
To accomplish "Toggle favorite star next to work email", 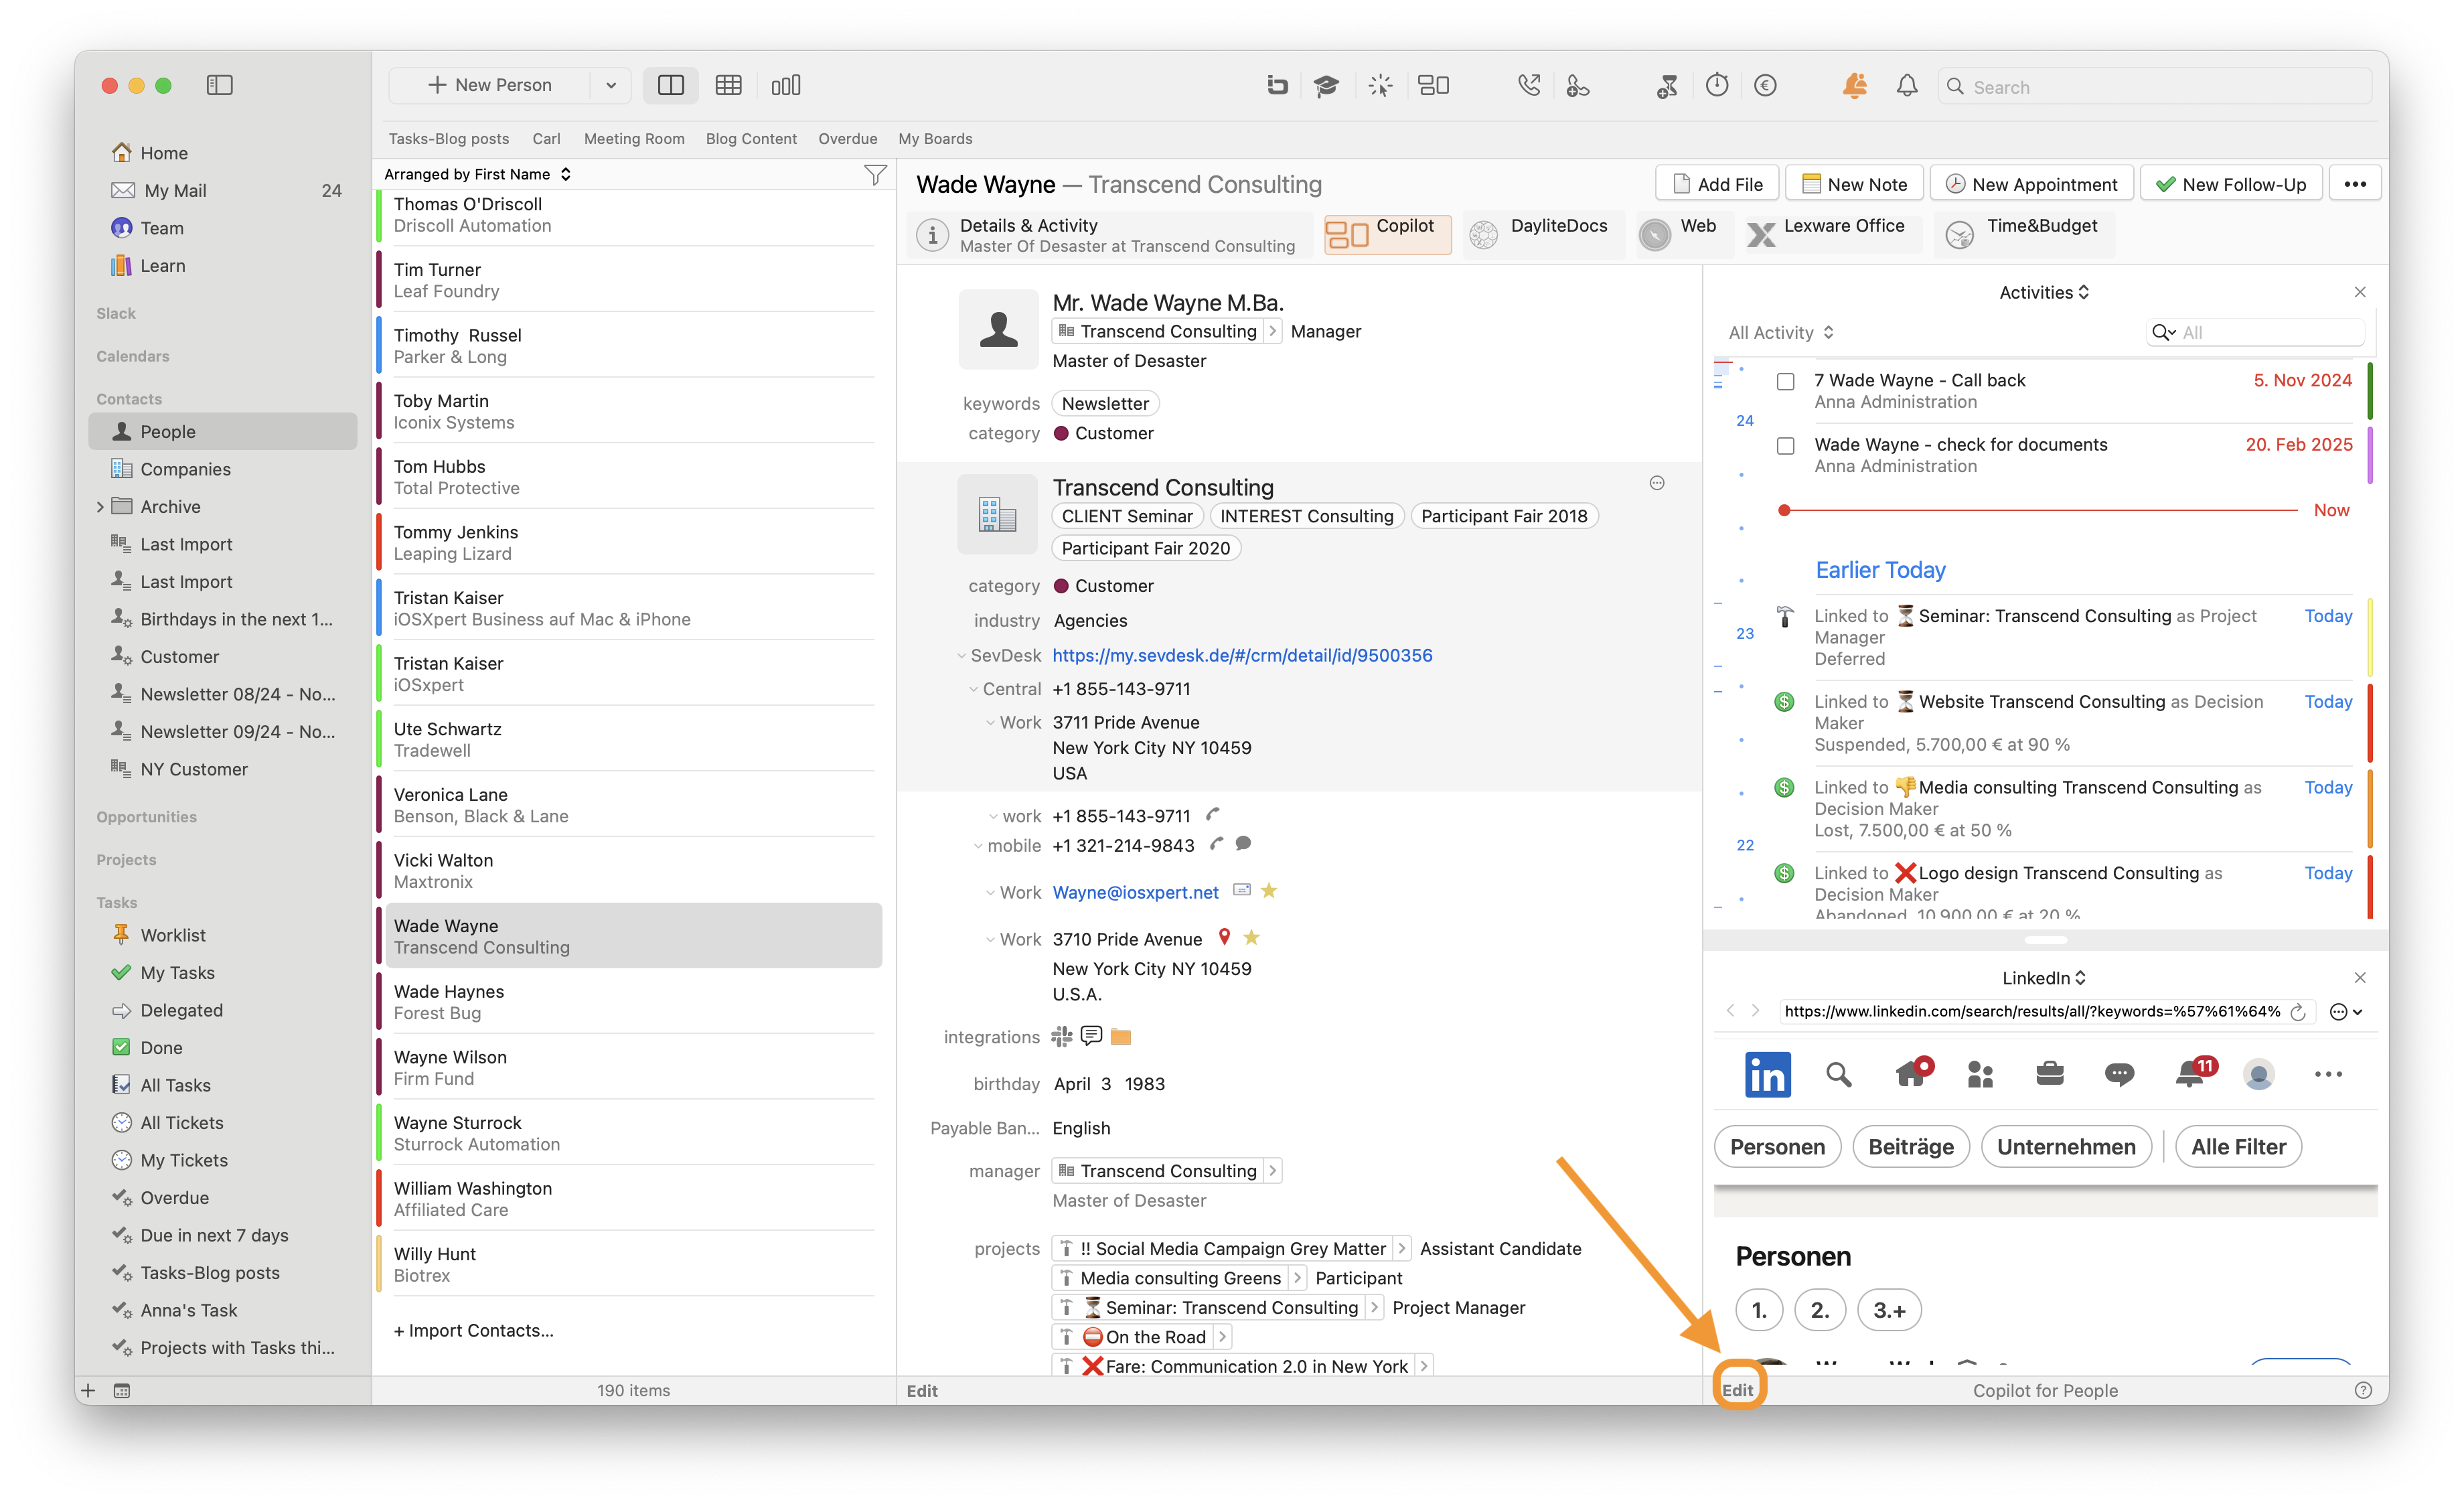I will (1269, 890).
